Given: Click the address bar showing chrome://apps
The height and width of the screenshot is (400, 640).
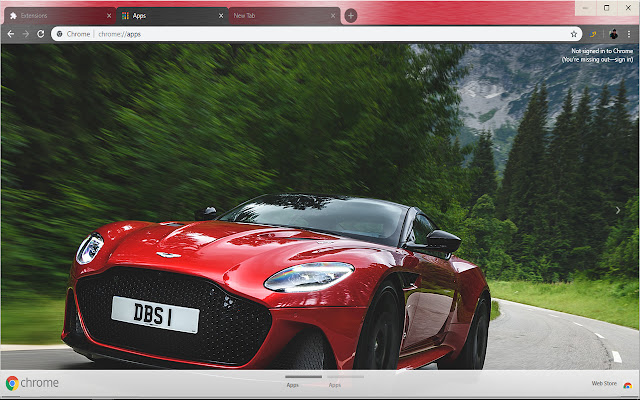Looking at the screenshot, I should tap(300, 33).
